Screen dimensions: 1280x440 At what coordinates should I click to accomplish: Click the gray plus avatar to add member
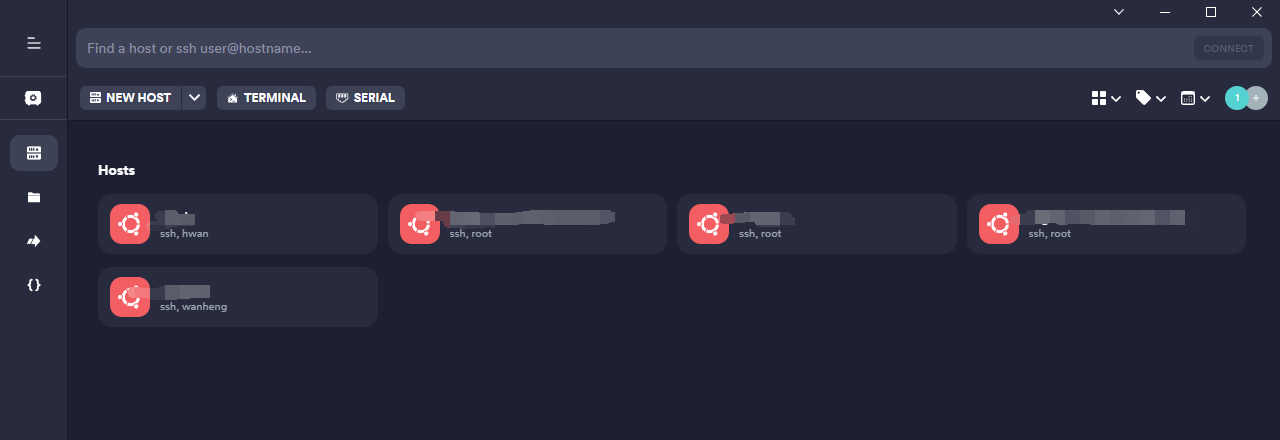point(1257,98)
